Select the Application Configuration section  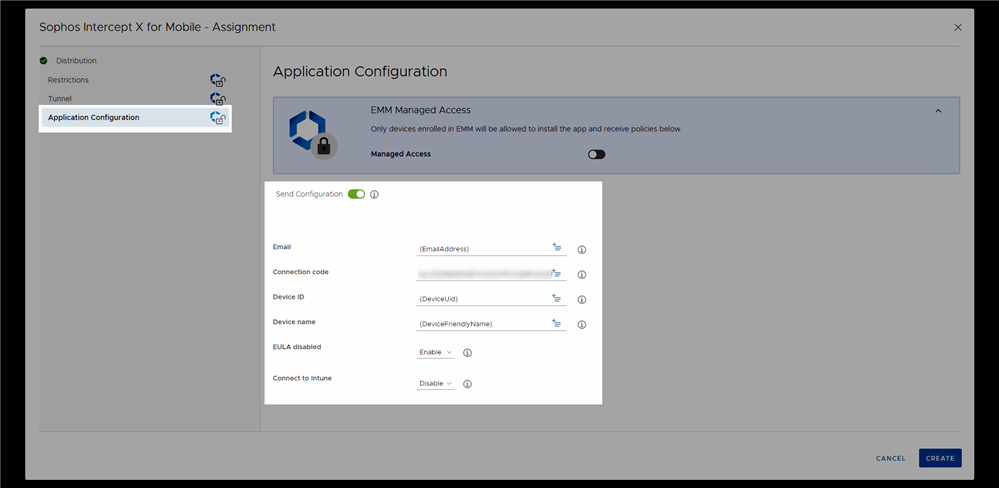pos(135,117)
